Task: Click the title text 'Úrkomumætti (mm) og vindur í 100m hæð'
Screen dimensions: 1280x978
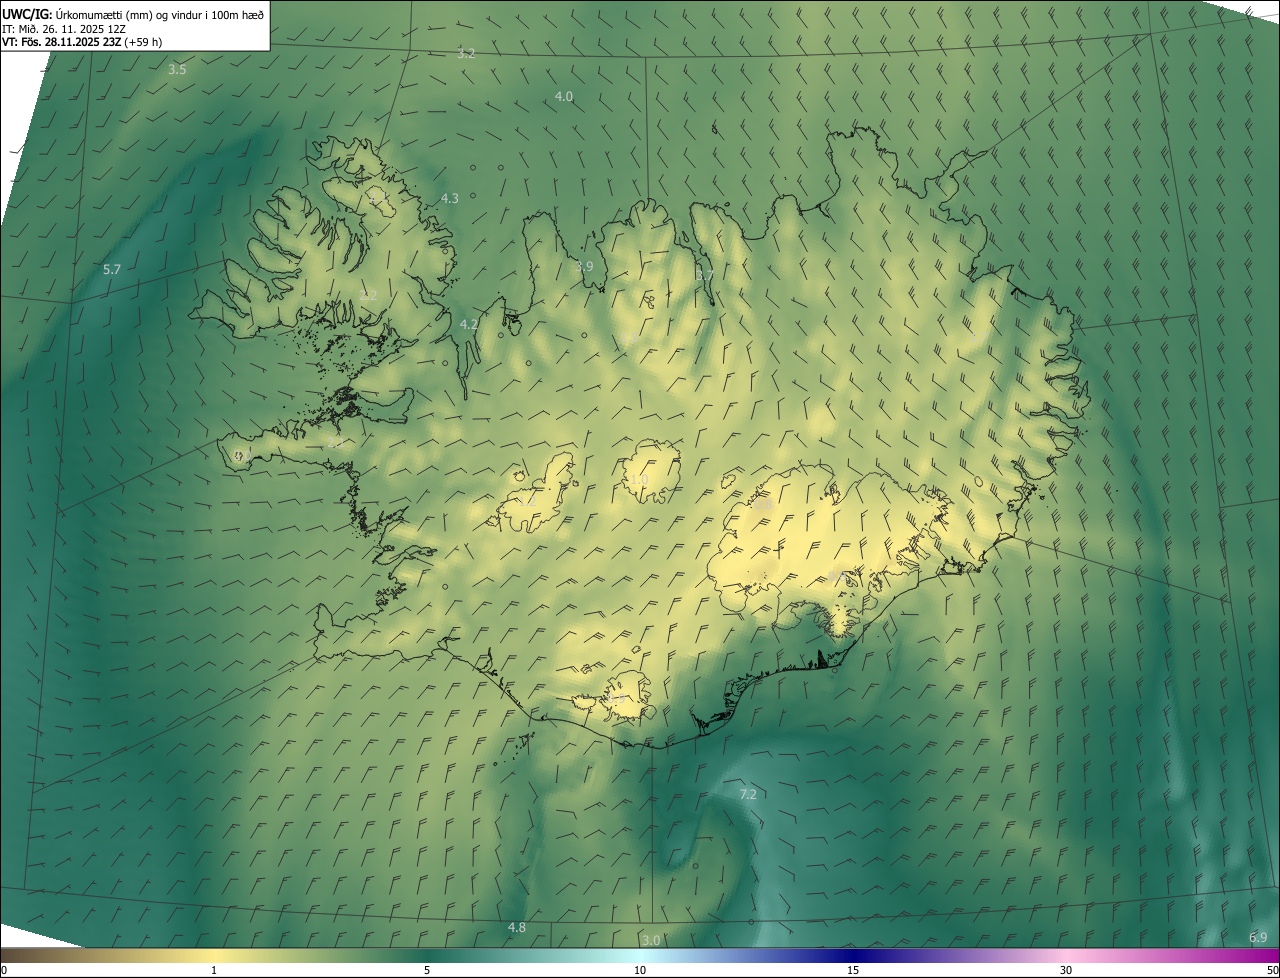Action: click(x=160, y=14)
